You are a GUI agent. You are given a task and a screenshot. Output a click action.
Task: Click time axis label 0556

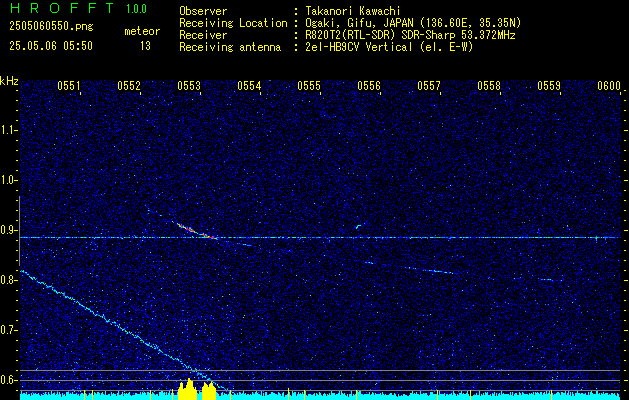click(x=369, y=85)
